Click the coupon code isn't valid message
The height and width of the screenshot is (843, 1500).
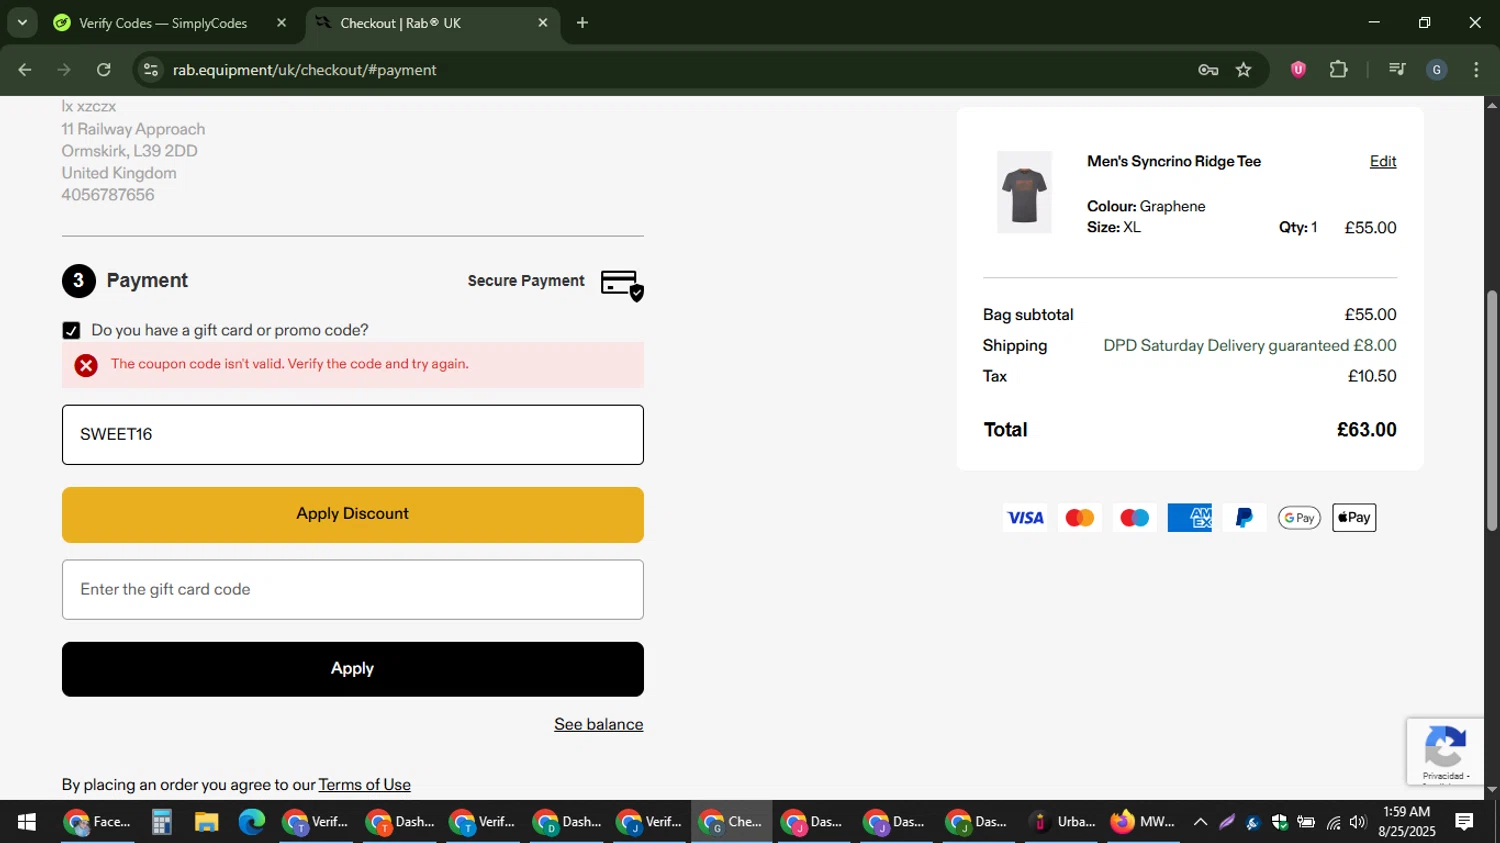point(290,364)
